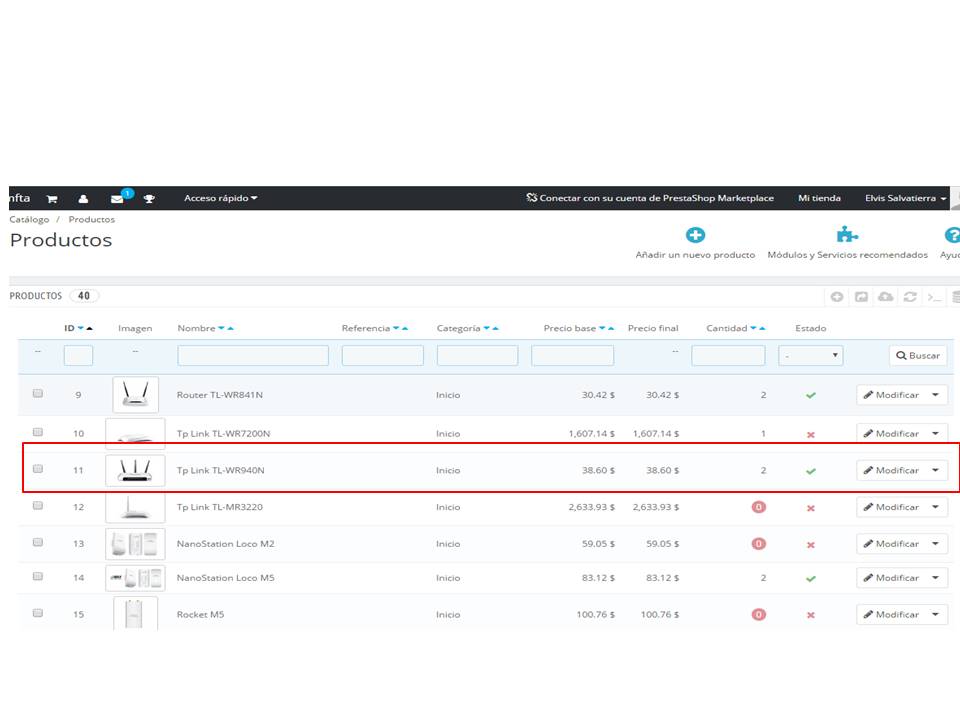The height and width of the screenshot is (720, 960).
Task: Open the Estado filter dropdown
Action: tap(811, 355)
